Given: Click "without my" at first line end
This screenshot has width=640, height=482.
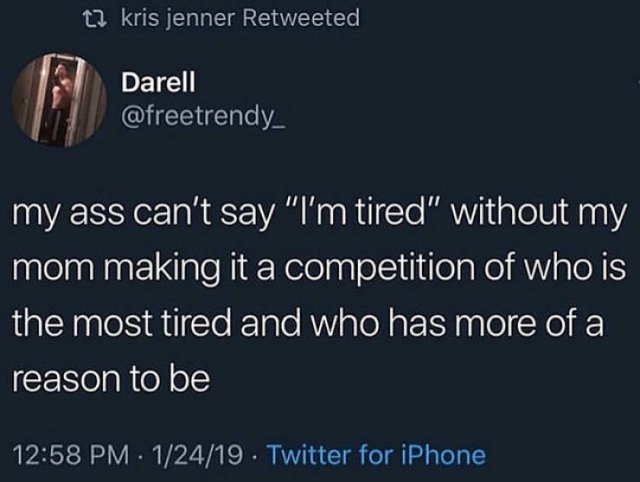Looking at the screenshot, I should click(538, 215).
